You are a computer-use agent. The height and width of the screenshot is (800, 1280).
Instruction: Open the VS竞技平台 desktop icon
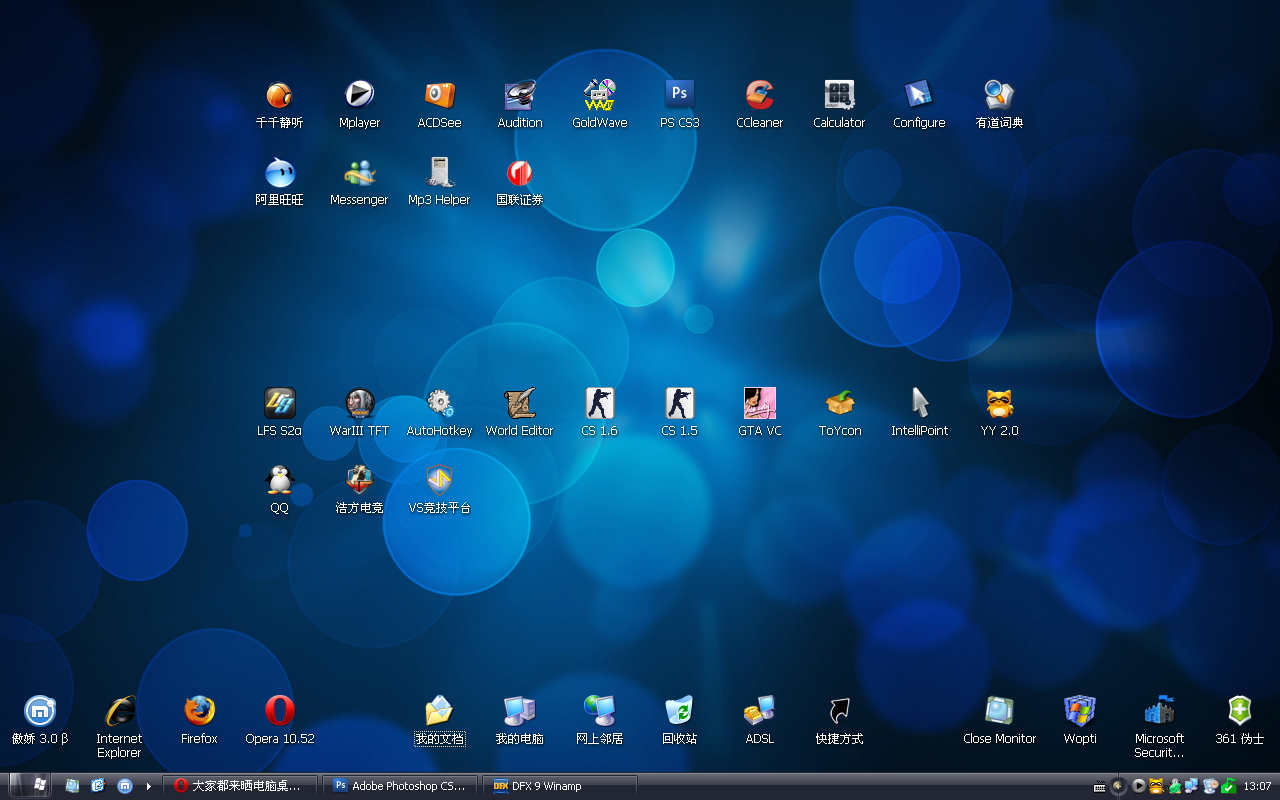[x=439, y=490]
